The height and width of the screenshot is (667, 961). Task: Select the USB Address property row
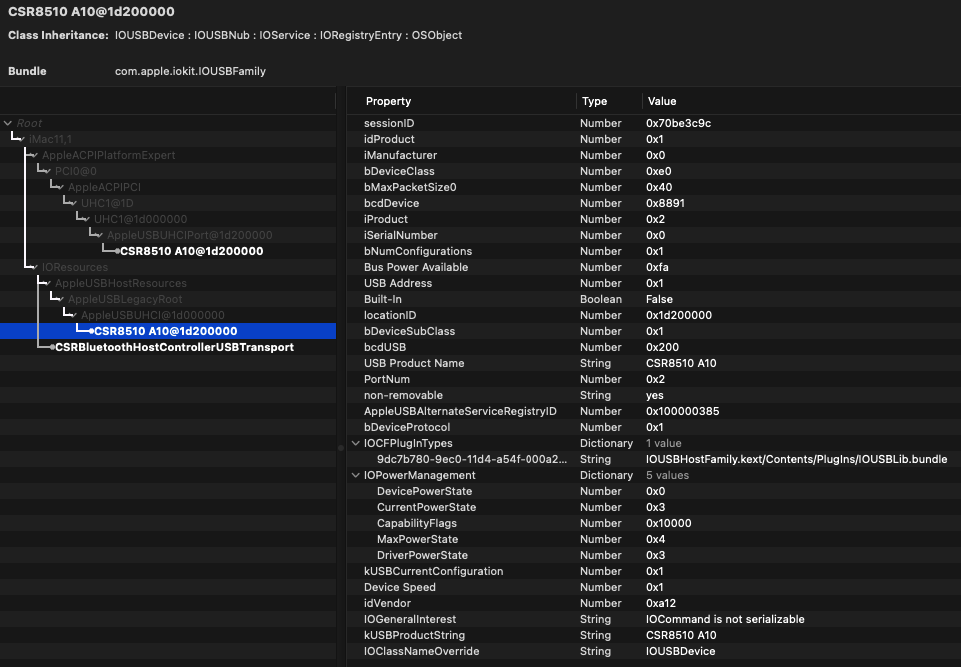point(653,283)
